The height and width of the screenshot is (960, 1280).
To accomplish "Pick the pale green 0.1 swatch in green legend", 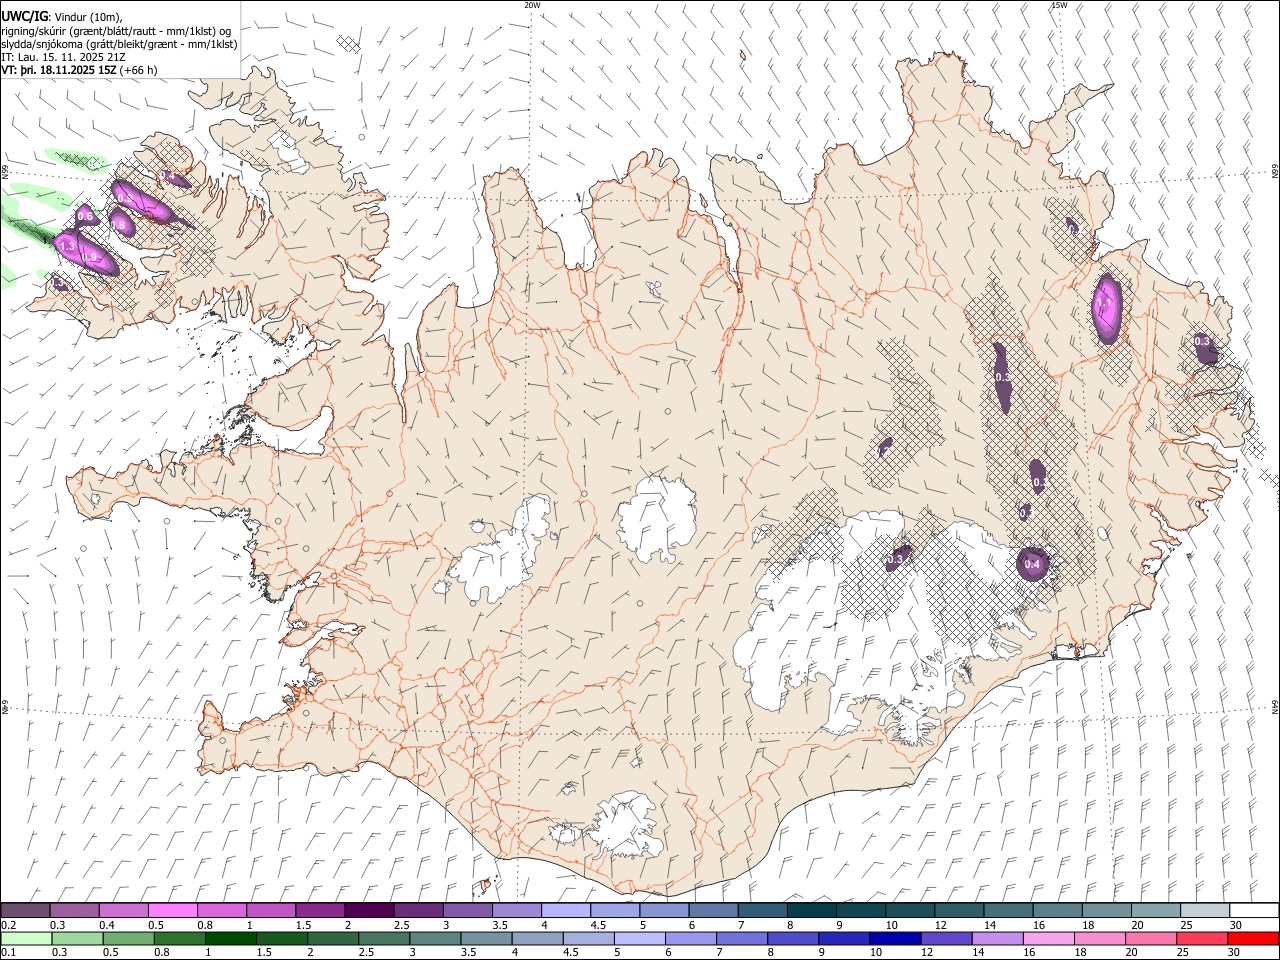I will [25, 938].
